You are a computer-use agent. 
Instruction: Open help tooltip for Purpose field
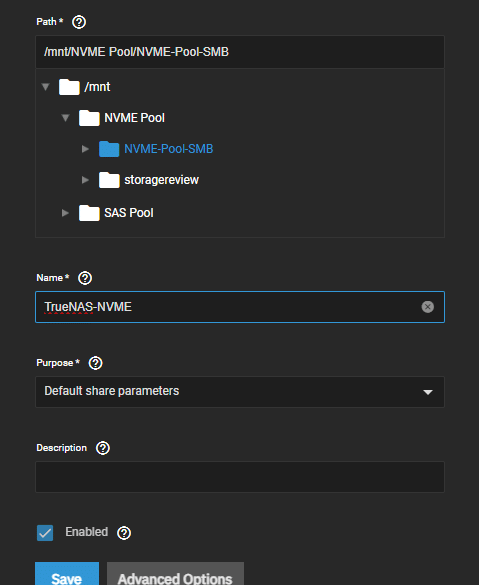point(95,363)
